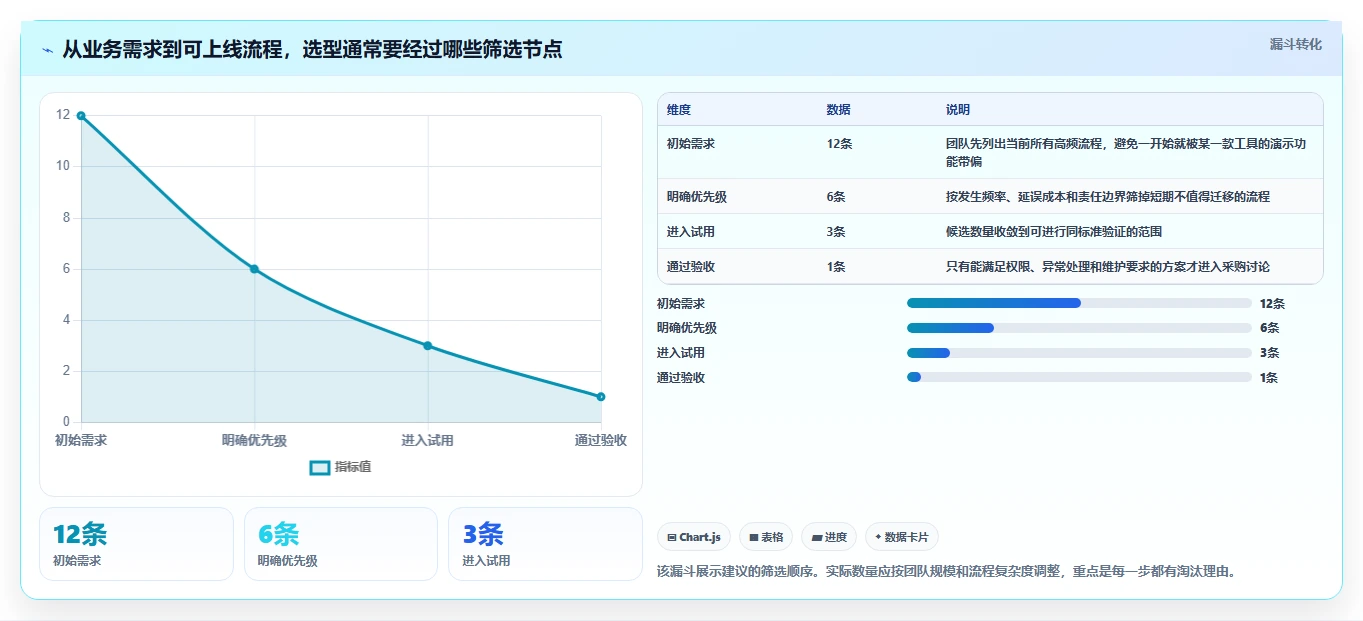Open the 6条 明确优先级 data card
This screenshot has height=621, width=1363.
(x=341, y=544)
